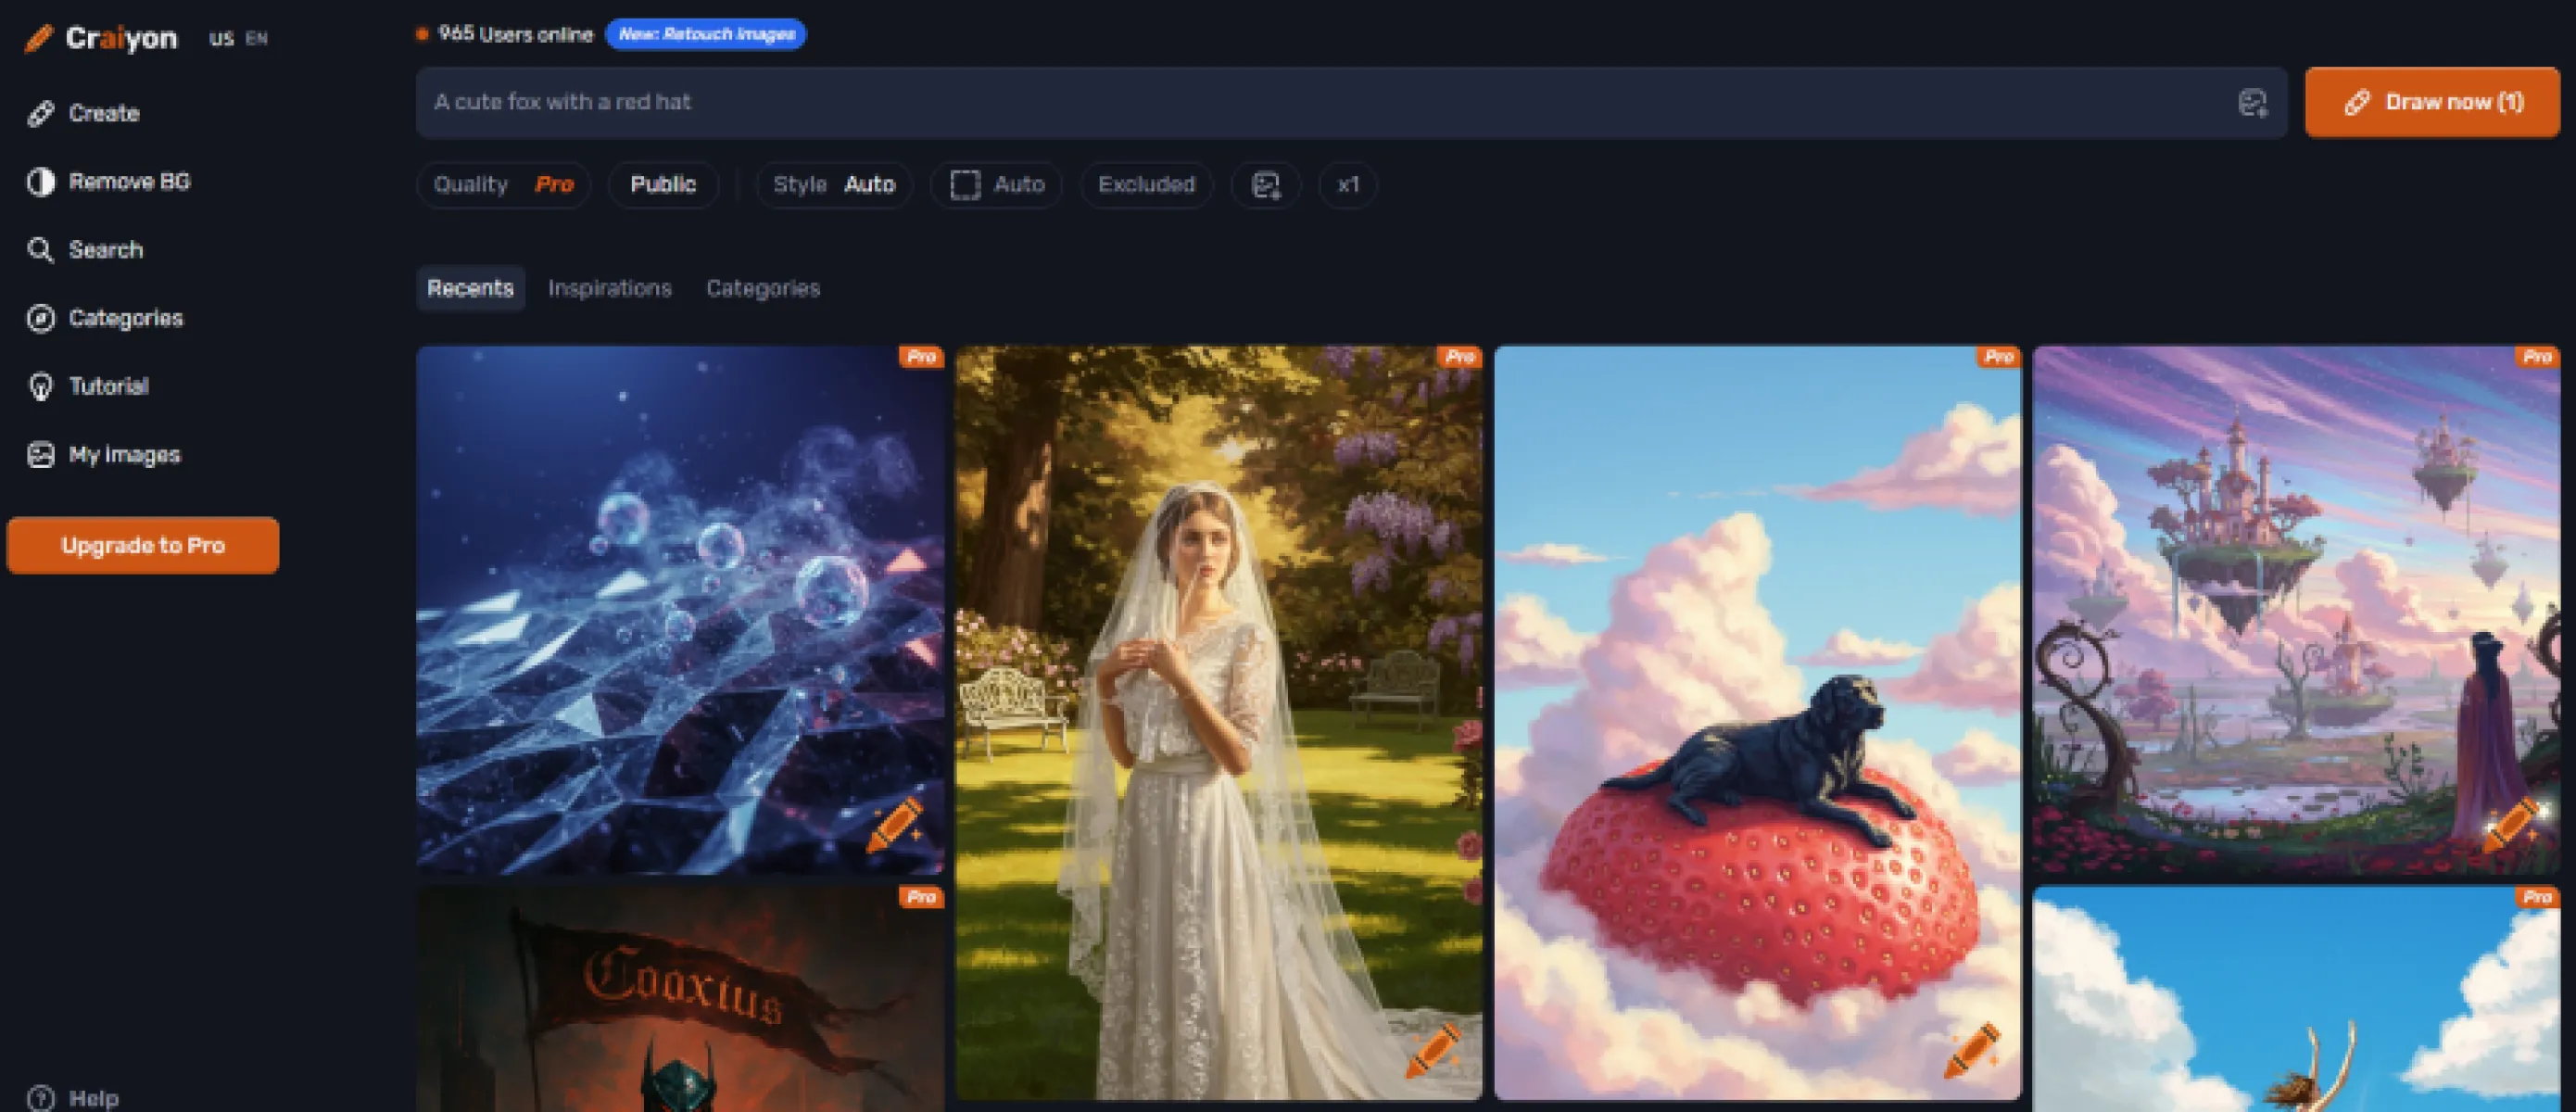Image resolution: width=2576 pixels, height=1112 pixels.
Task: Open the x1 image count selector
Action: (1347, 185)
